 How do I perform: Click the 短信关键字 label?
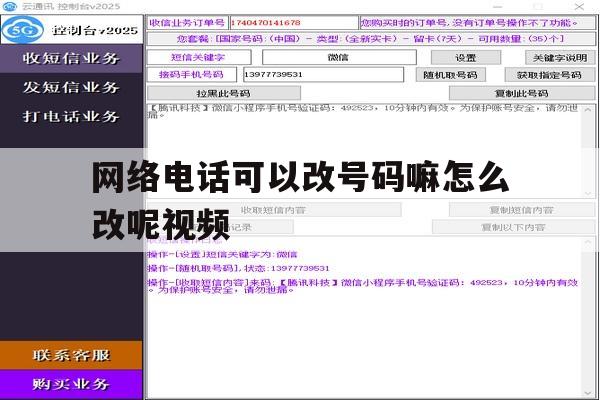[x=199, y=57]
